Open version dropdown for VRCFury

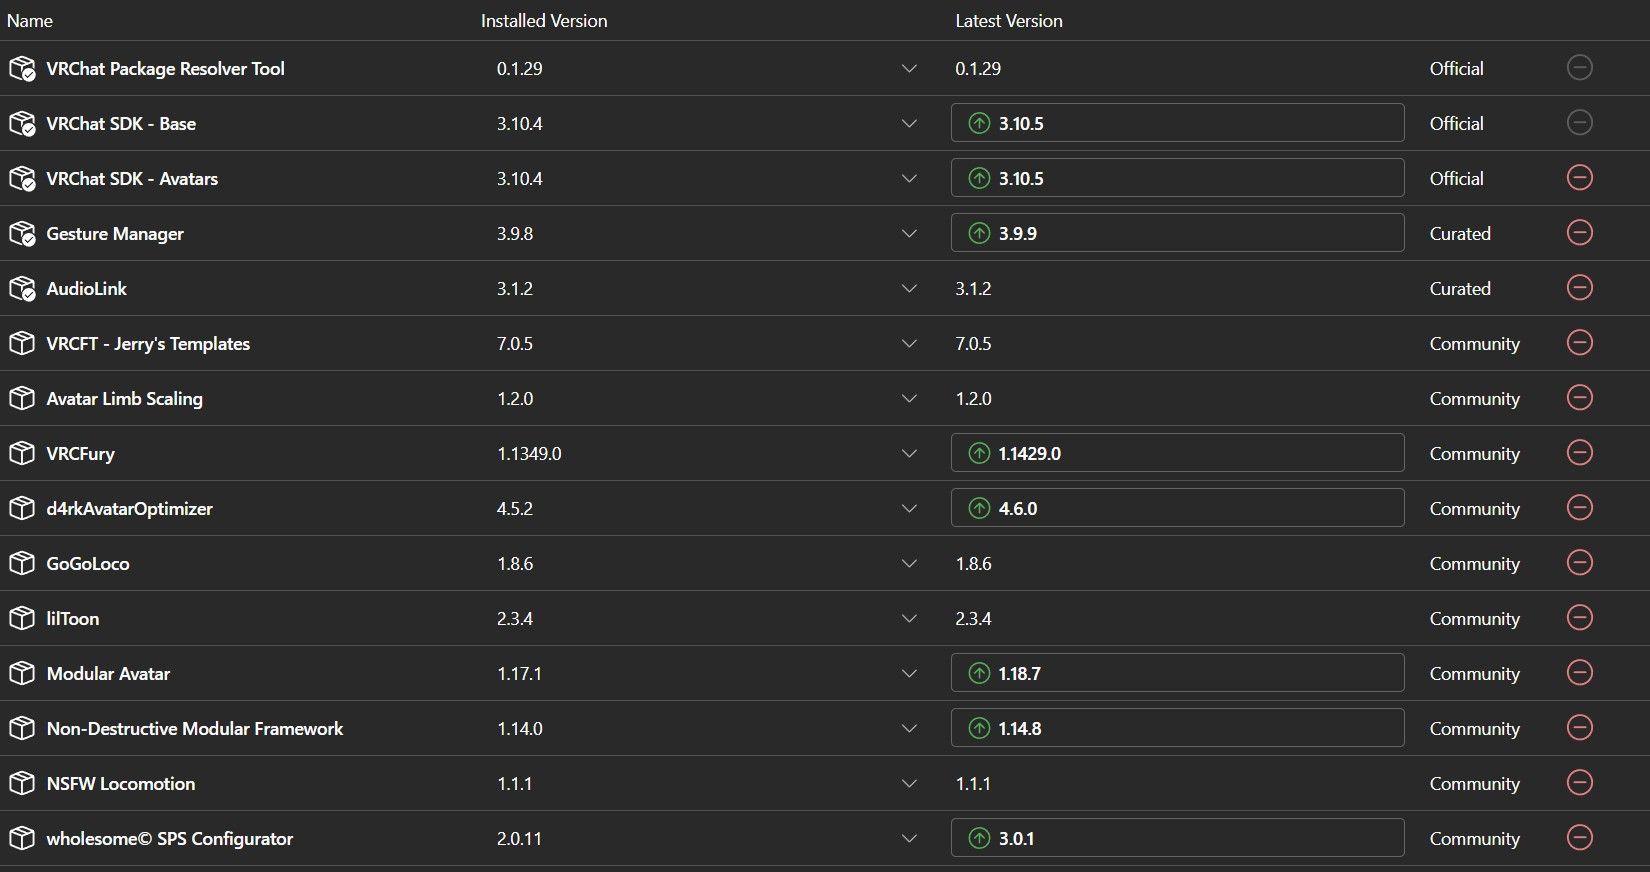[909, 454]
